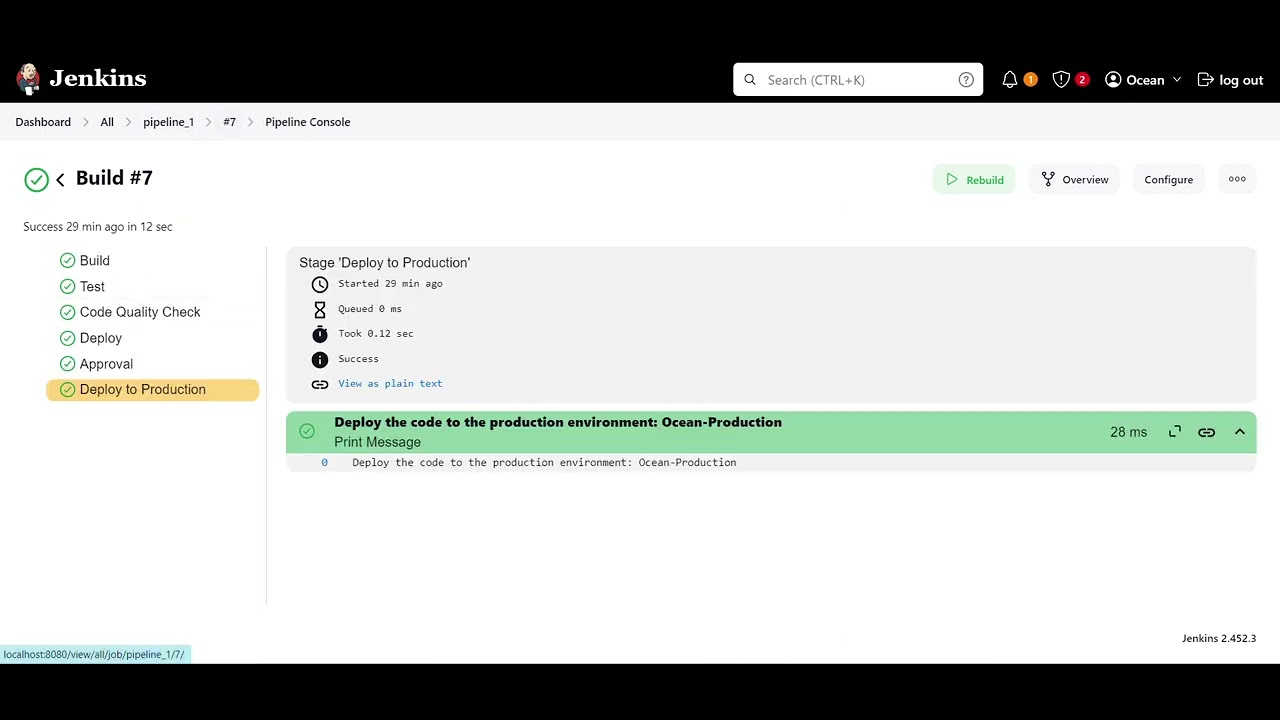Click the "Queued 0 ms" detail

pos(370,309)
